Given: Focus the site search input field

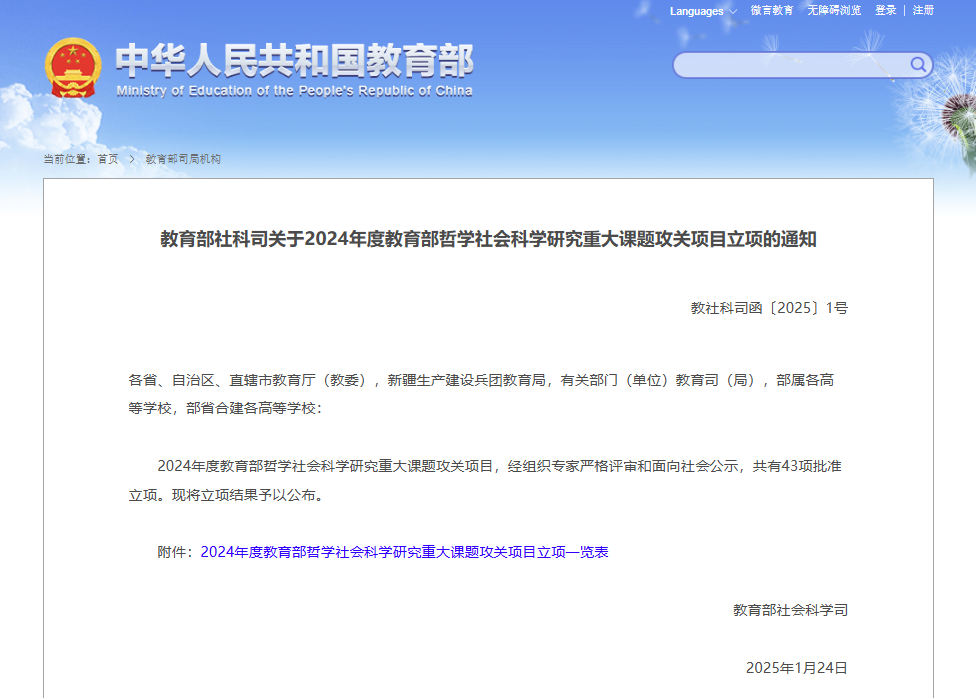Looking at the screenshot, I should coord(790,65).
